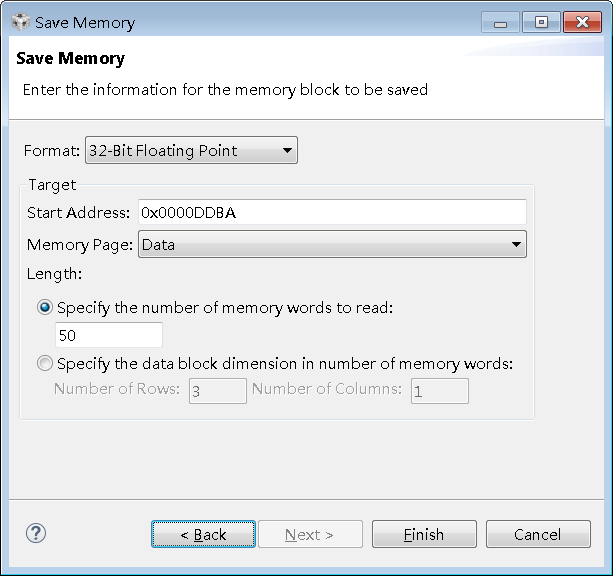Screen dimensions: 613x576
Task: Click the Format dropdown arrow
Action: 287,151
